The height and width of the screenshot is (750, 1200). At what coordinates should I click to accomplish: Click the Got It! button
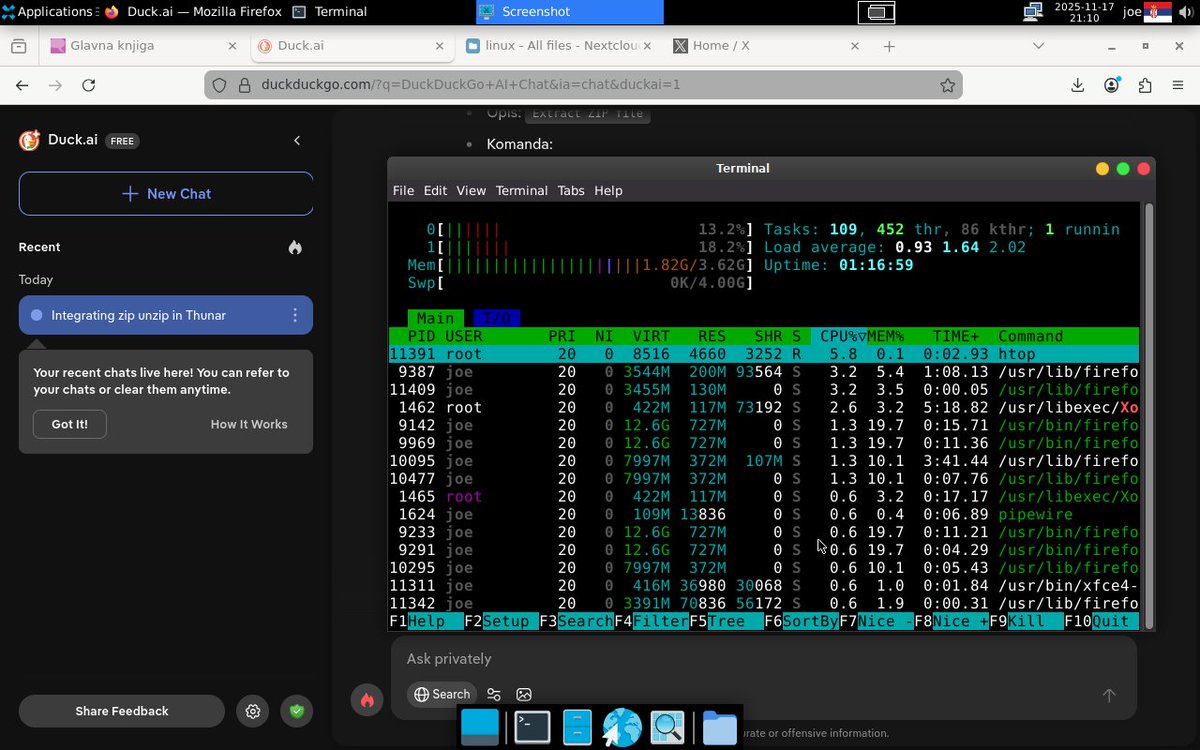click(x=69, y=424)
